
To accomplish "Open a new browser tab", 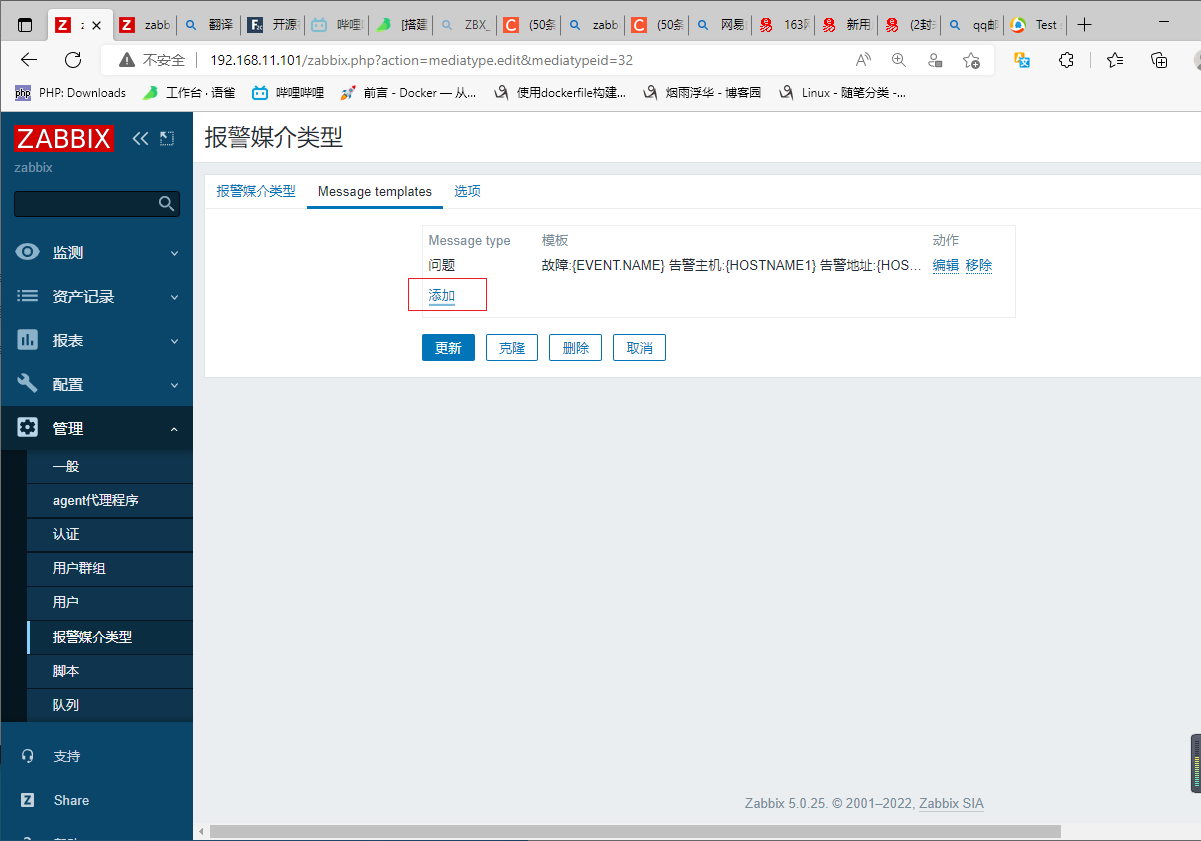I will tap(1085, 25).
